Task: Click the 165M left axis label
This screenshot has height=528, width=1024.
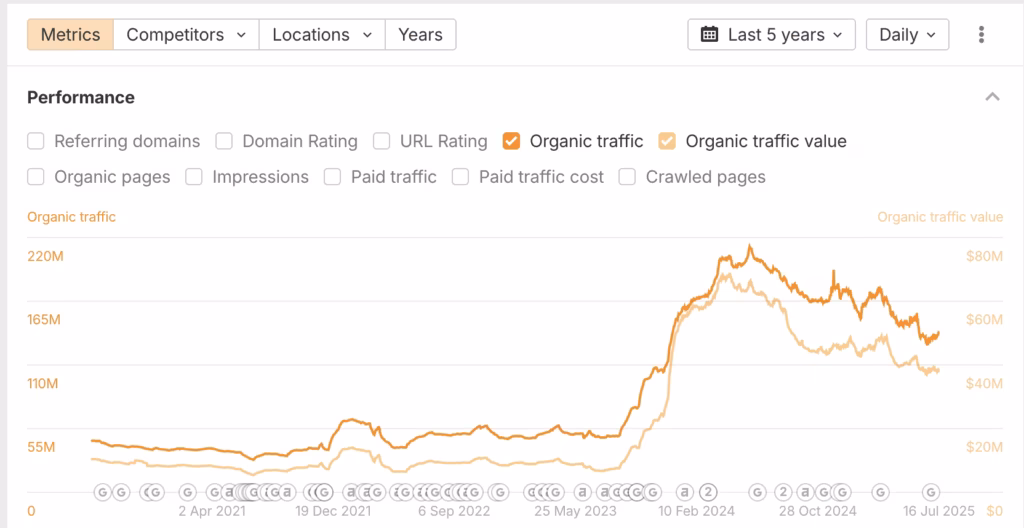Action: [x=46, y=320]
